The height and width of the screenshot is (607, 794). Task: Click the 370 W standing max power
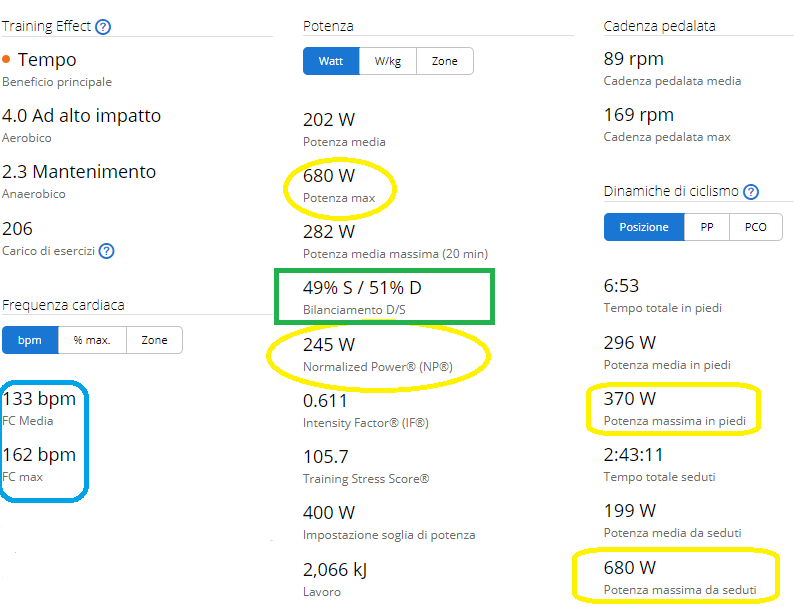pos(630,399)
